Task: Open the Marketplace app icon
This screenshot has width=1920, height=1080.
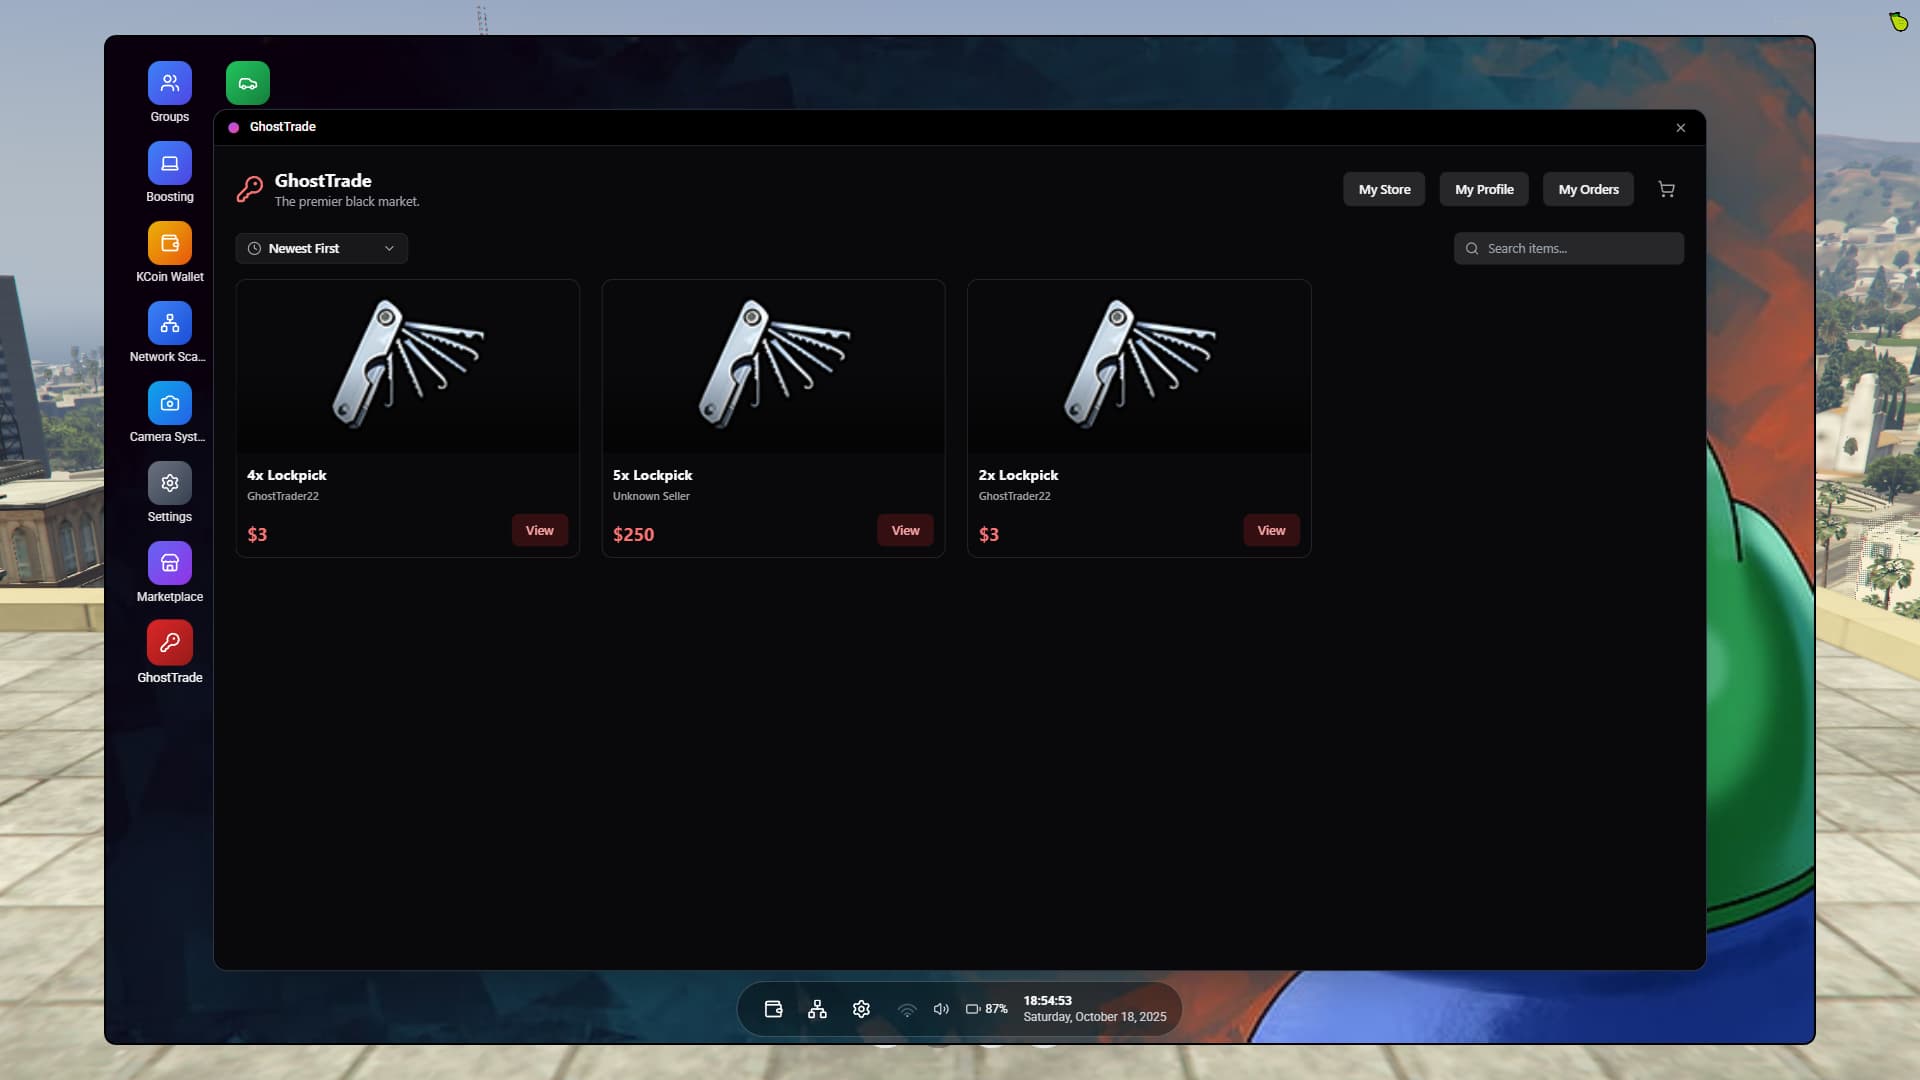Action: tap(169, 563)
